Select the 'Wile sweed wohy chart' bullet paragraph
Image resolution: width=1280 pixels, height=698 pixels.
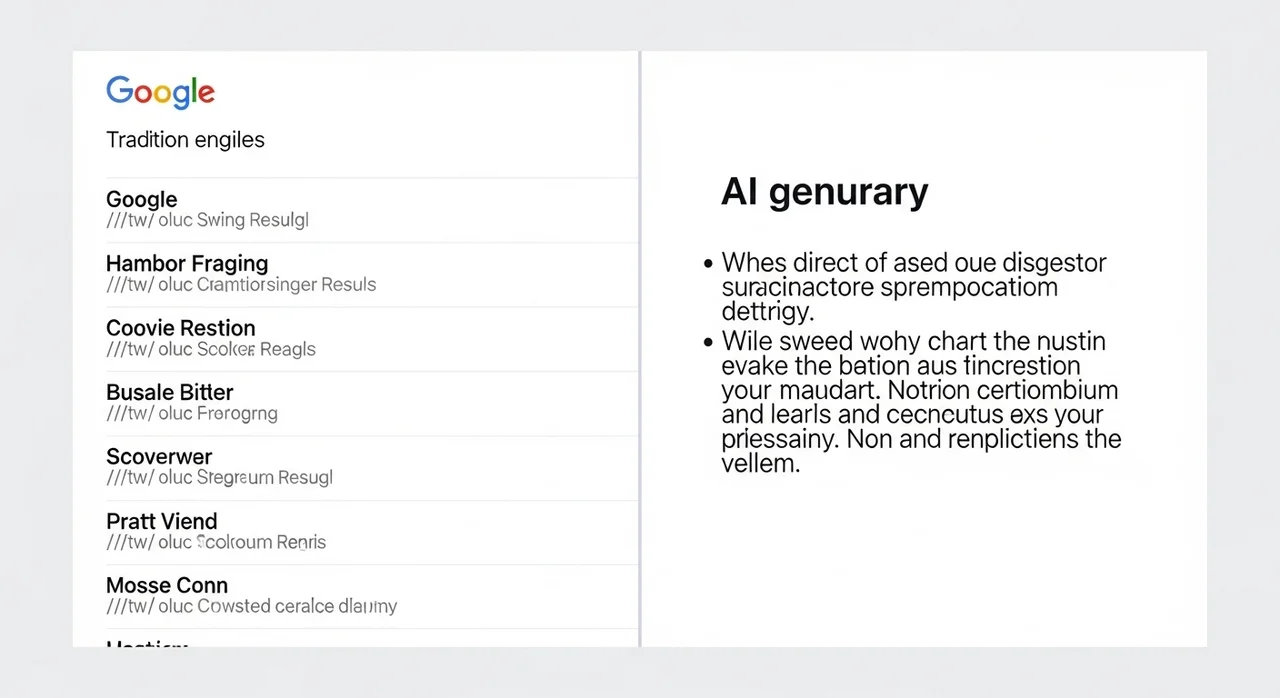(920, 402)
